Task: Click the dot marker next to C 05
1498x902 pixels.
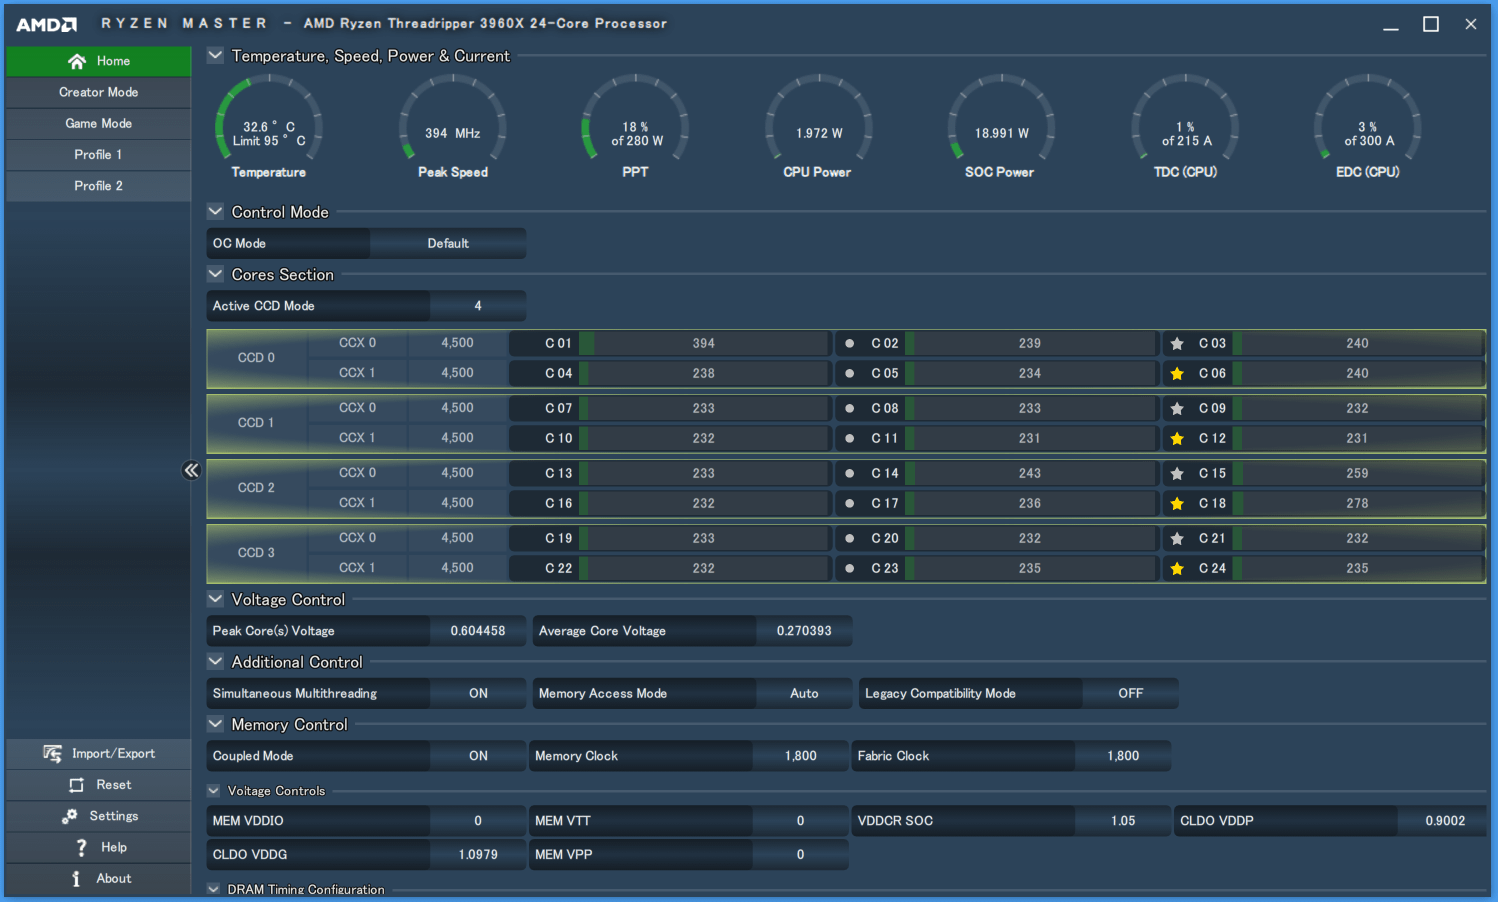Action: pos(849,373)
